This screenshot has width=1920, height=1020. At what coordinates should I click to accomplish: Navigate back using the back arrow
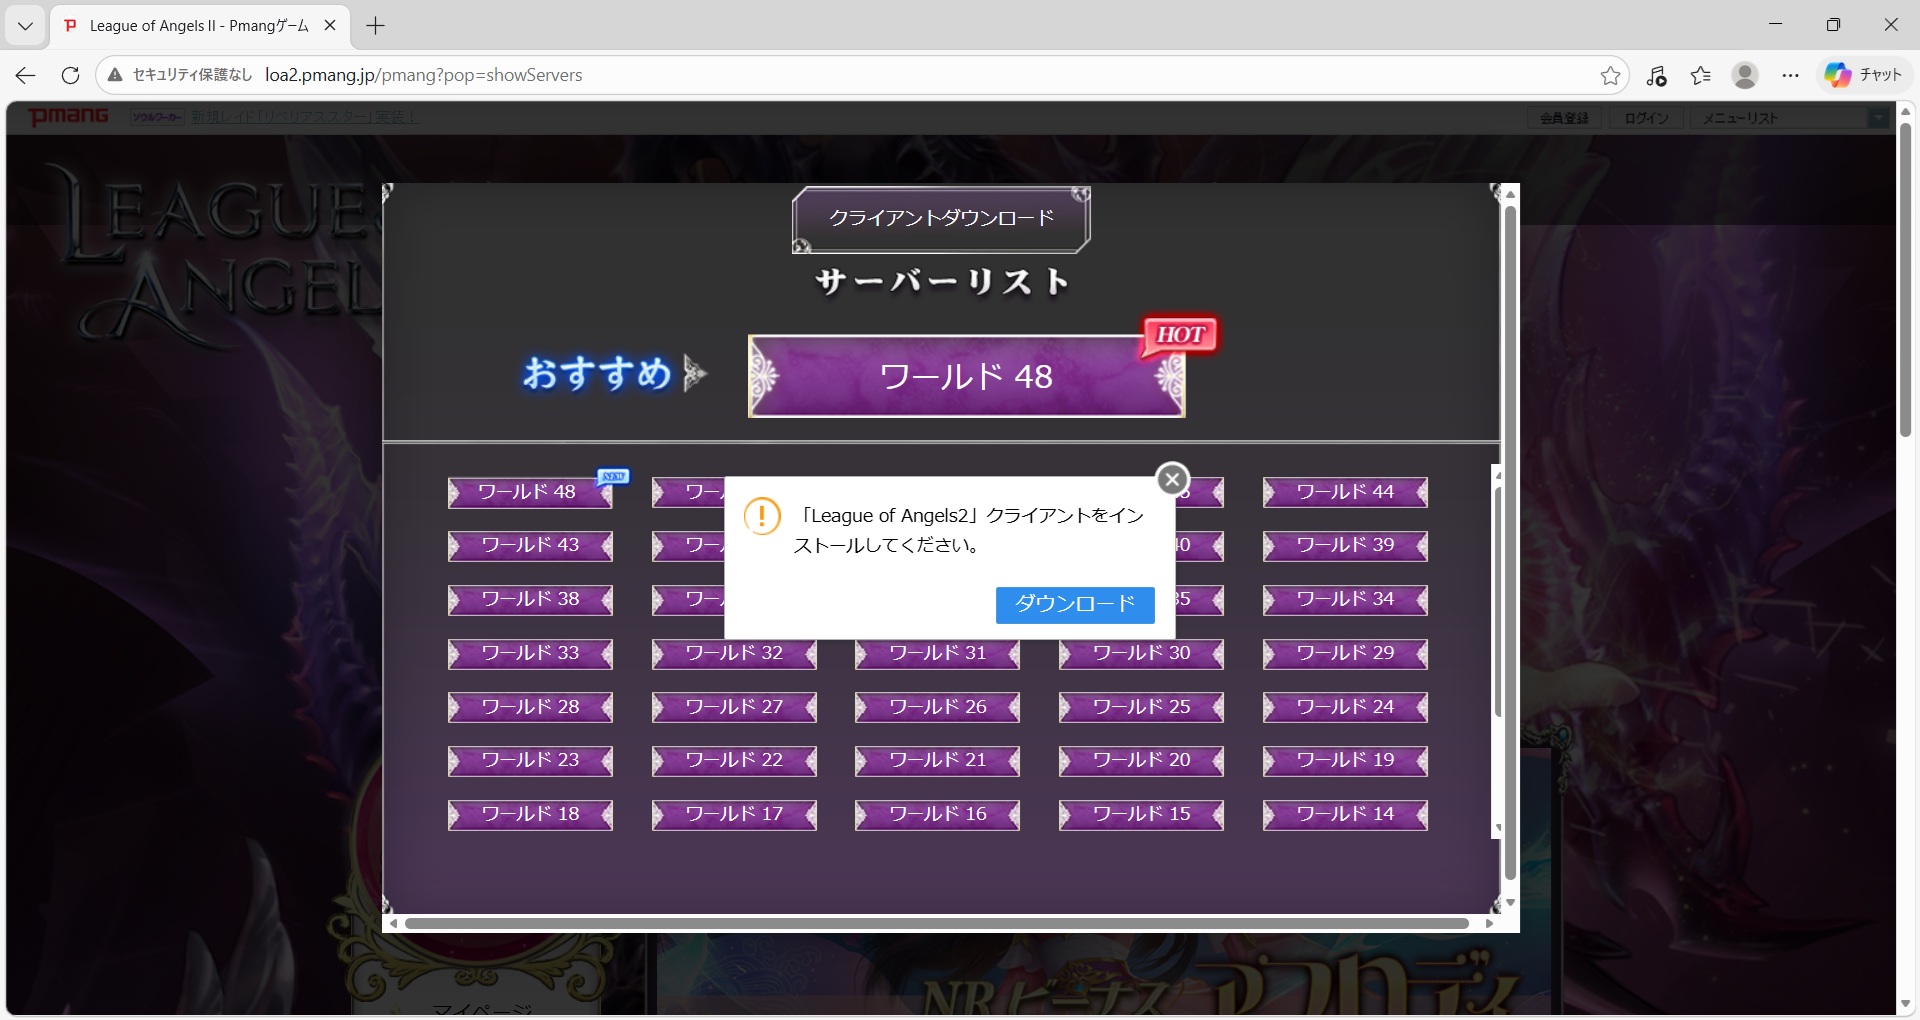pyautogui.click(x=25, y=75)
